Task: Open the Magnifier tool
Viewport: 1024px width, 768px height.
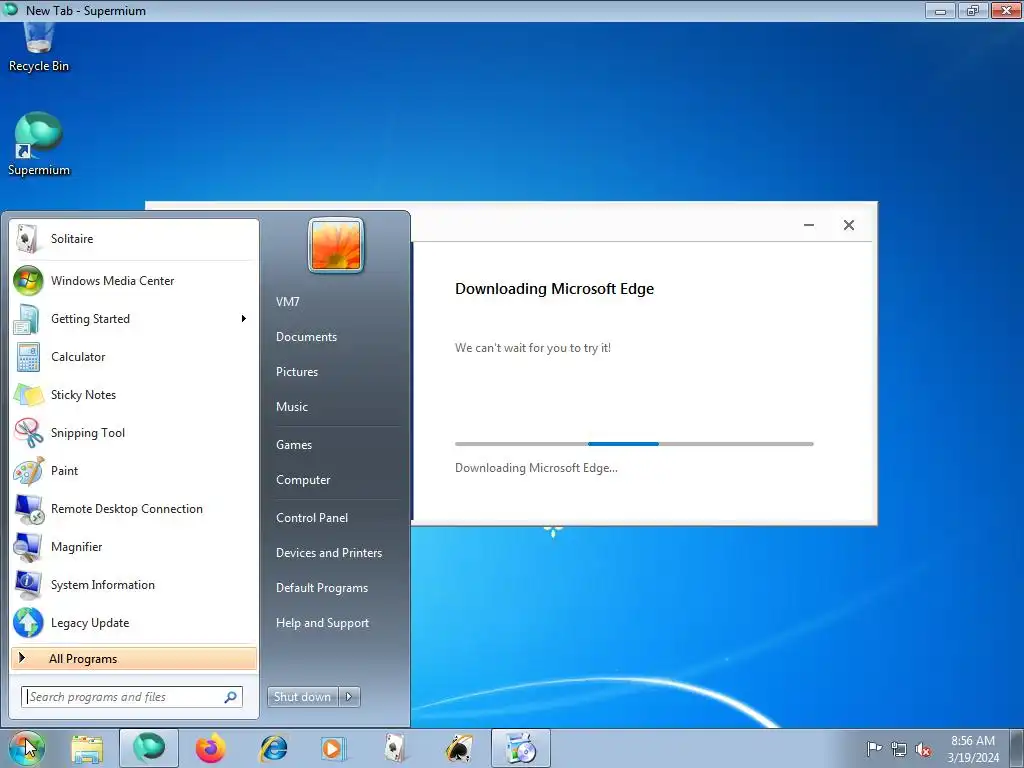Action: [x=134, y=547]
